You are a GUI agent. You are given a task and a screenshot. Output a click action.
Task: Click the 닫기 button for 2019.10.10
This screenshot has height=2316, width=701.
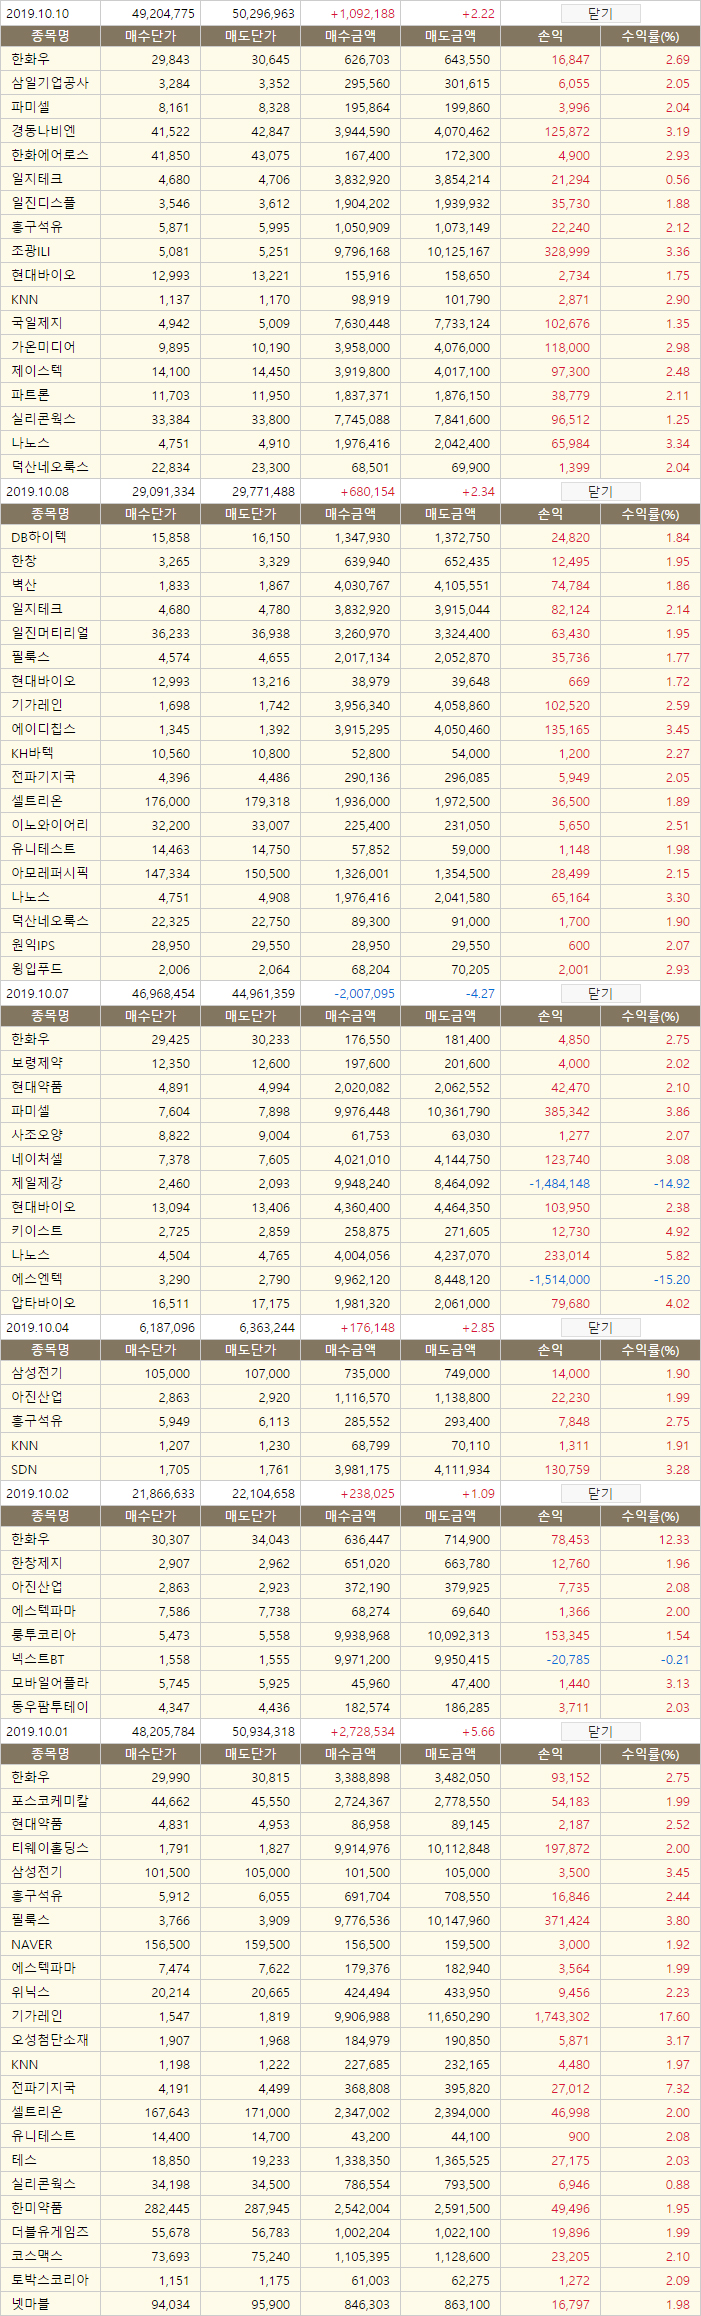(600, 14)
